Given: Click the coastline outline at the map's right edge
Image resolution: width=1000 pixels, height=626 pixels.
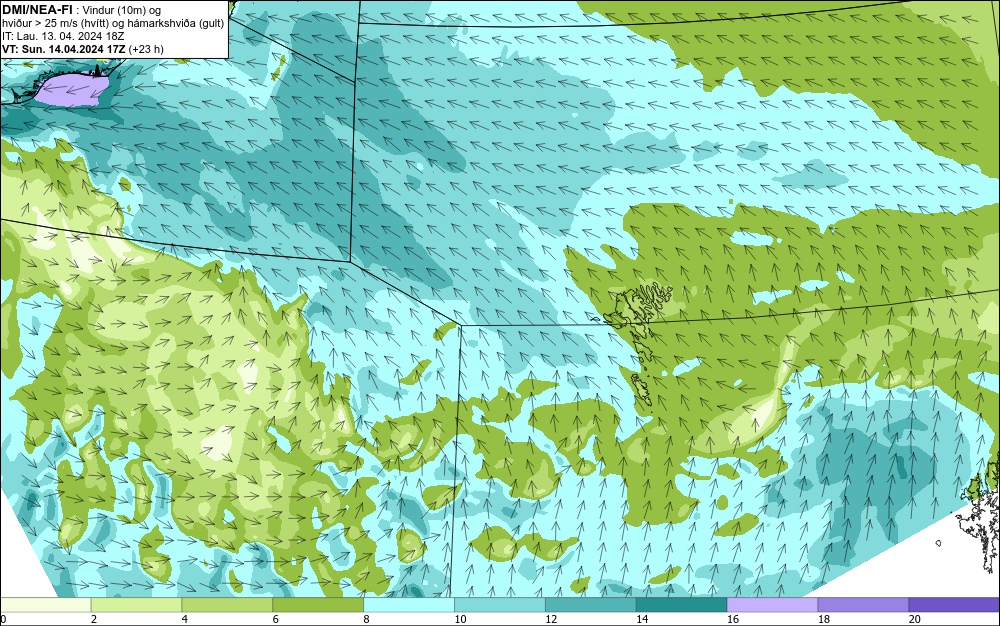Looking at the screenshot, I should pos(980,520).
